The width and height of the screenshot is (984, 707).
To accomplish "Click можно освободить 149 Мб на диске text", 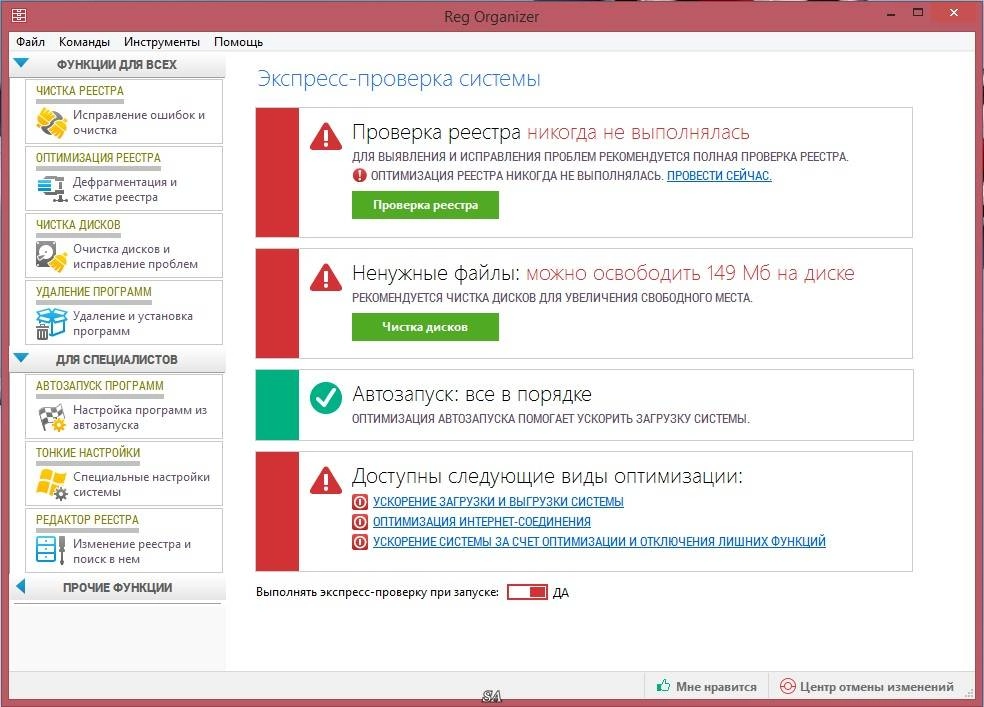I will (690, 274).
